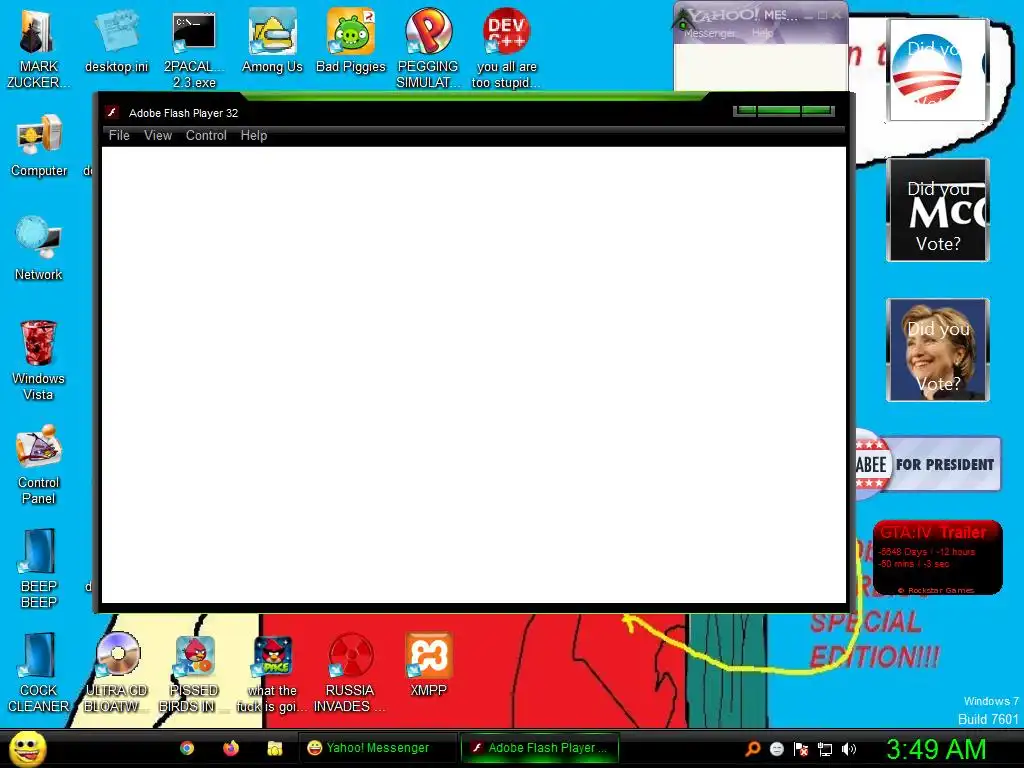Select the Network desktop icon
Viewport: 1024px width, 768px height.
tap(39, 249)
